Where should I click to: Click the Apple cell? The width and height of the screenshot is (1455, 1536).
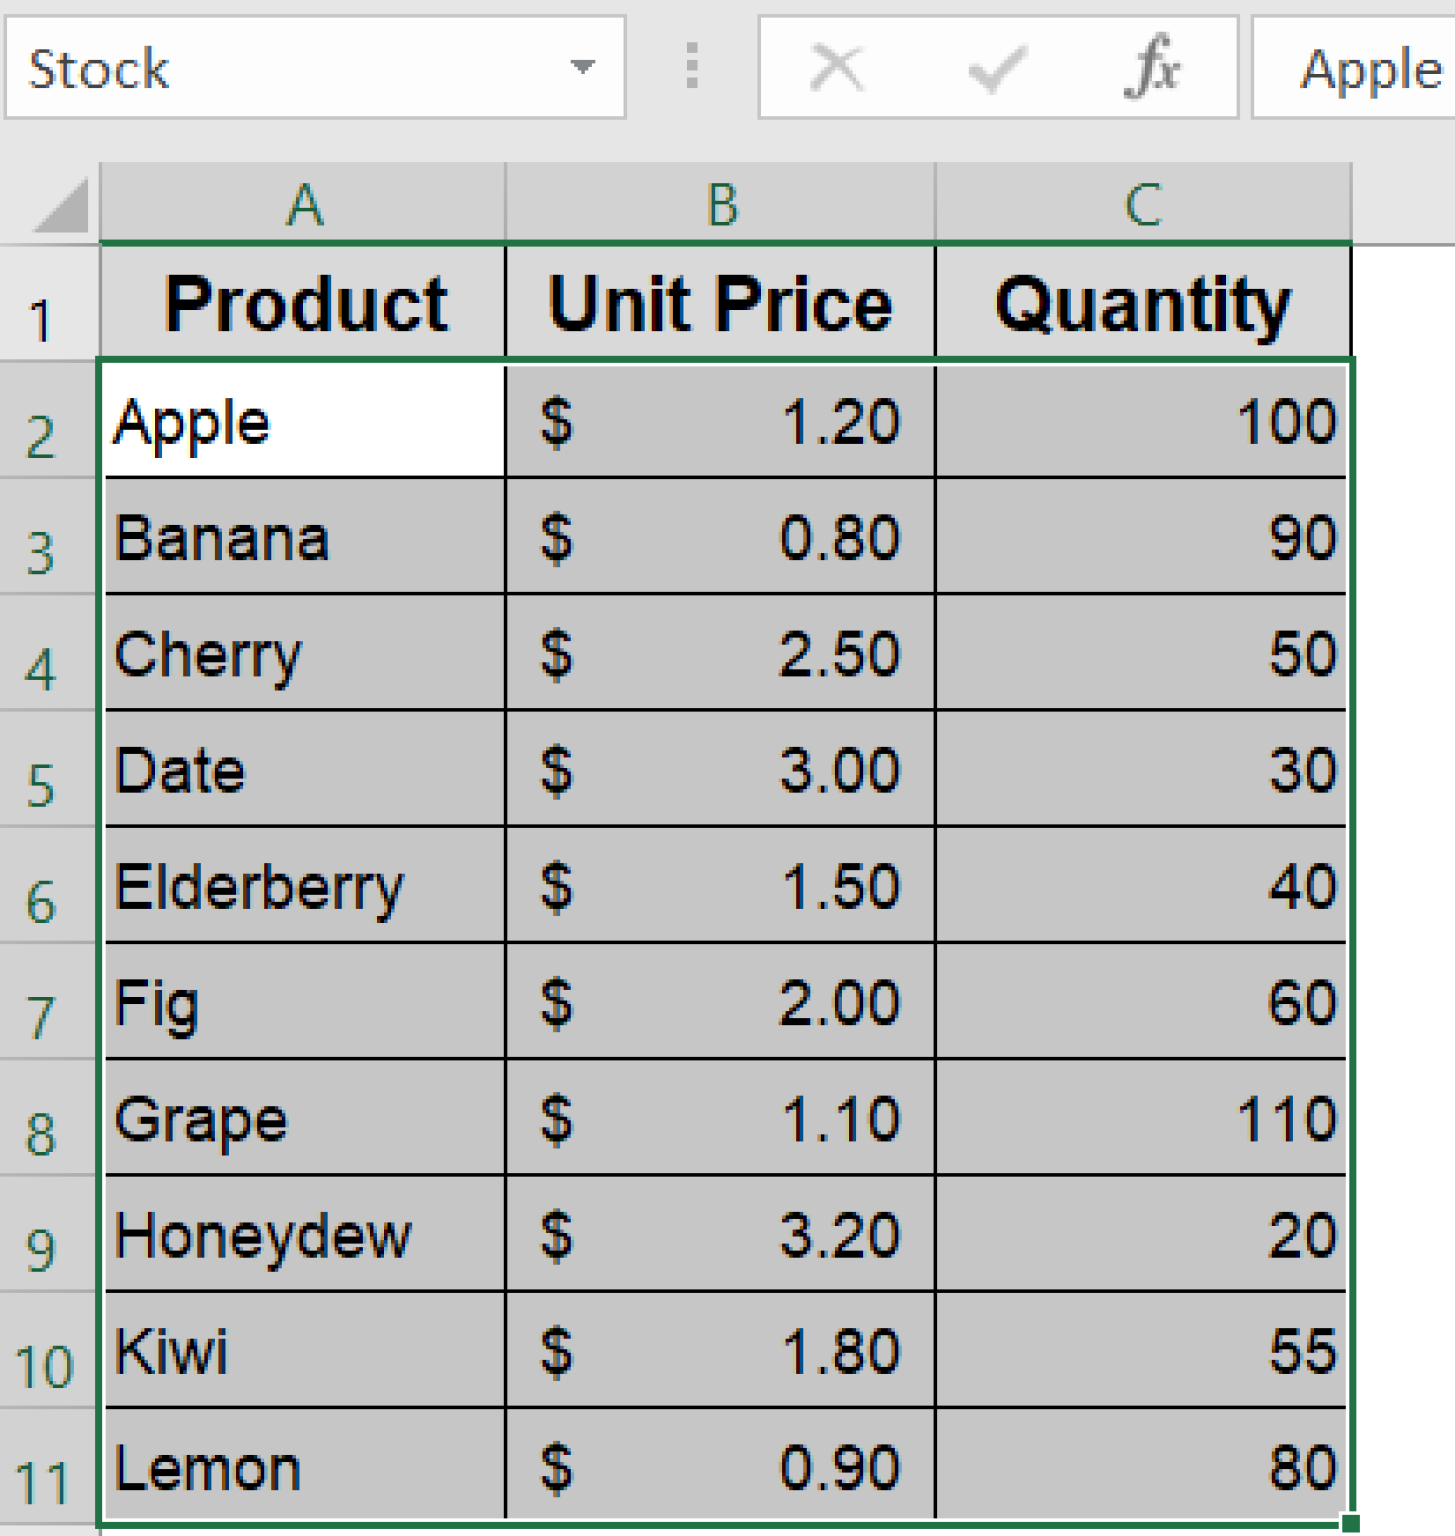[x=303, y=423]
